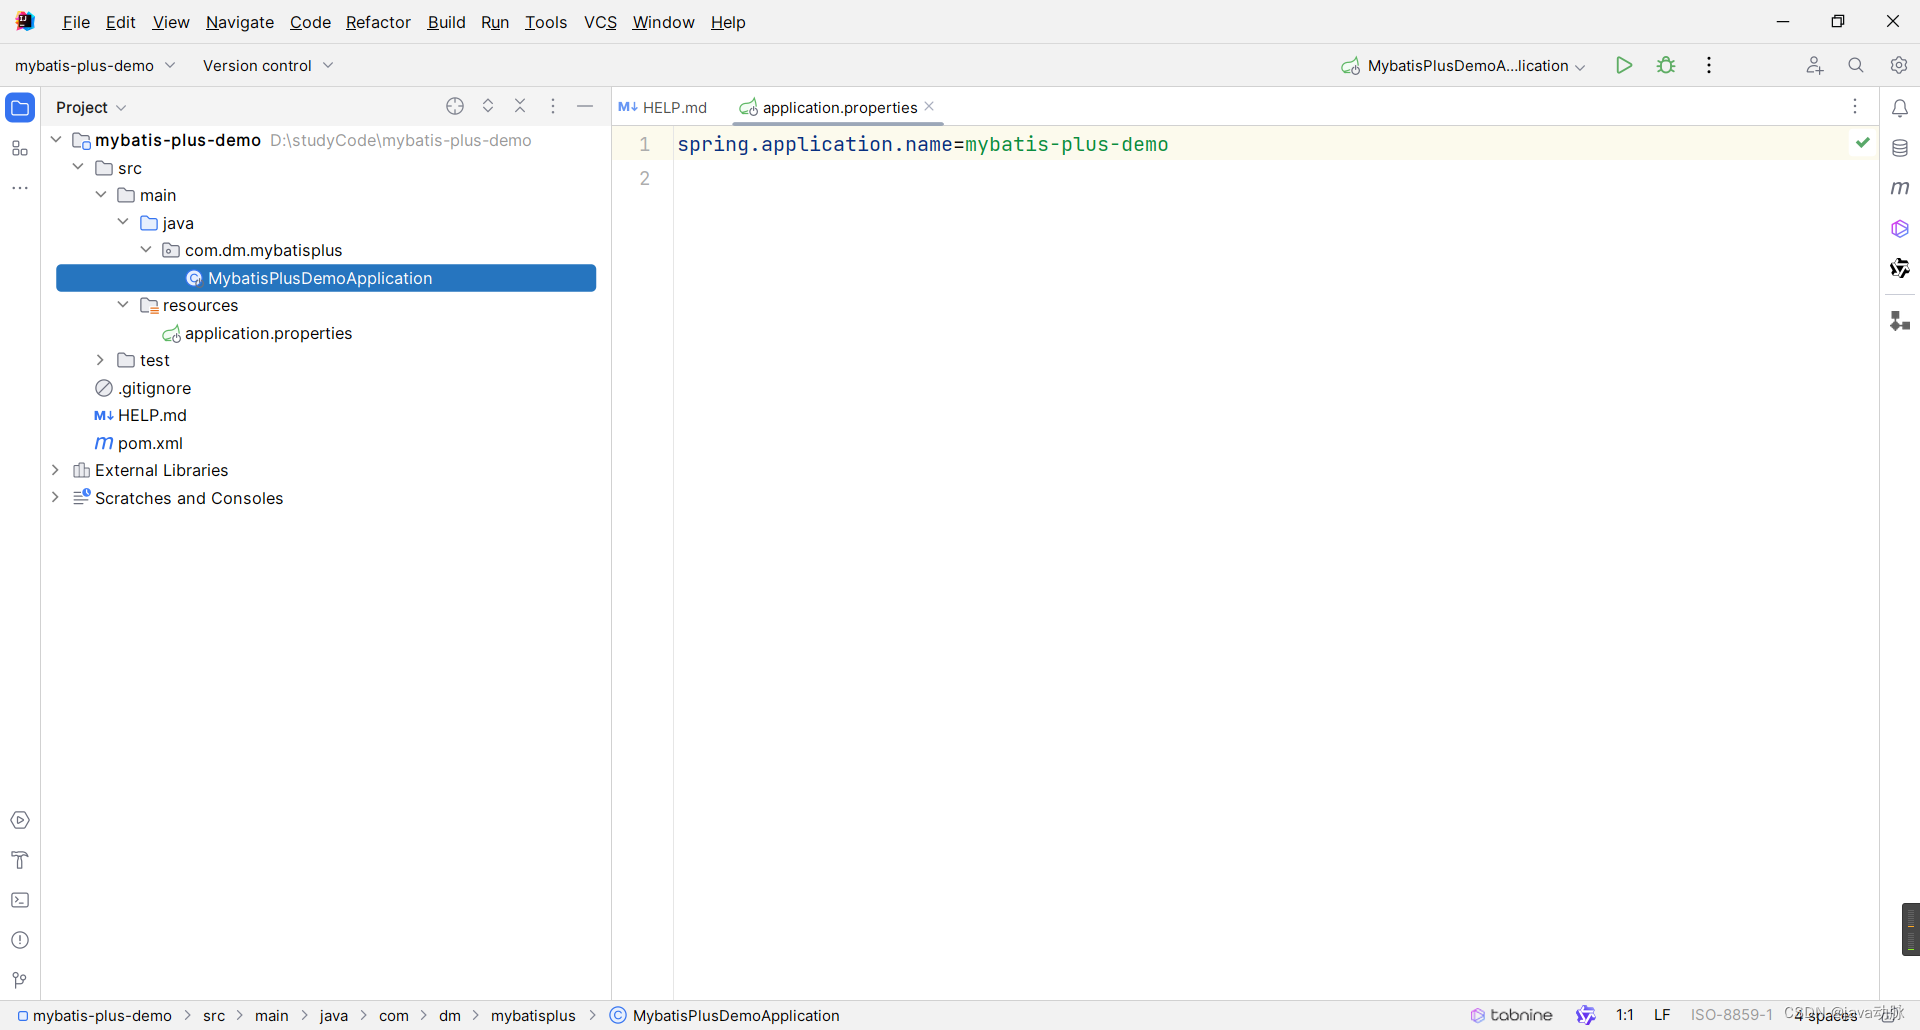This screenshot has width=1920, height=1030.
Task: Click LF line separator in status bar
Action: (1662, 1015)
